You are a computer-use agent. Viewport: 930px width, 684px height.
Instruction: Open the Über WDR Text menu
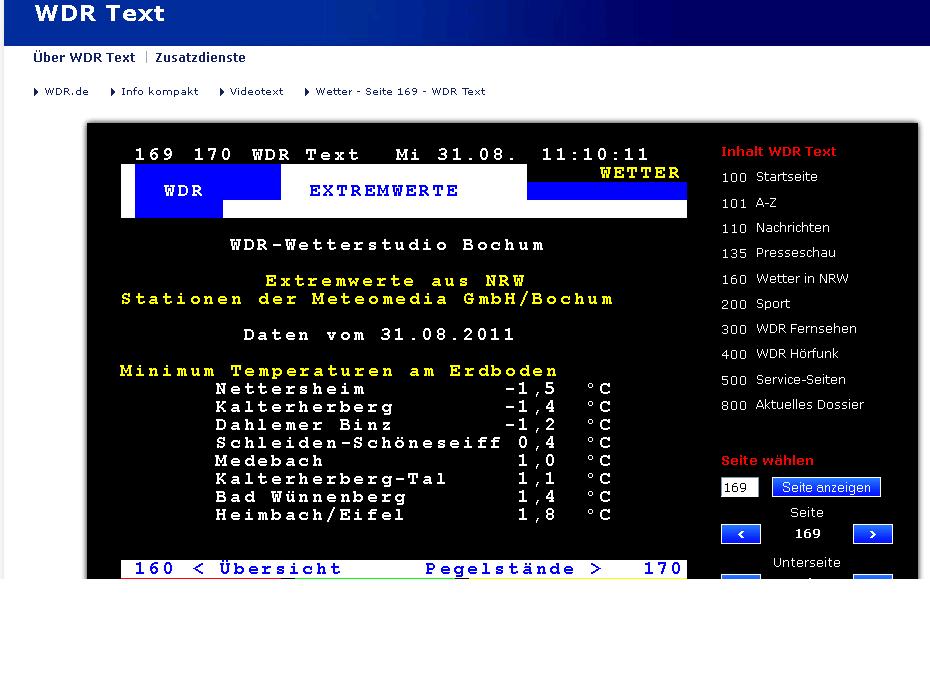point(84,58)
